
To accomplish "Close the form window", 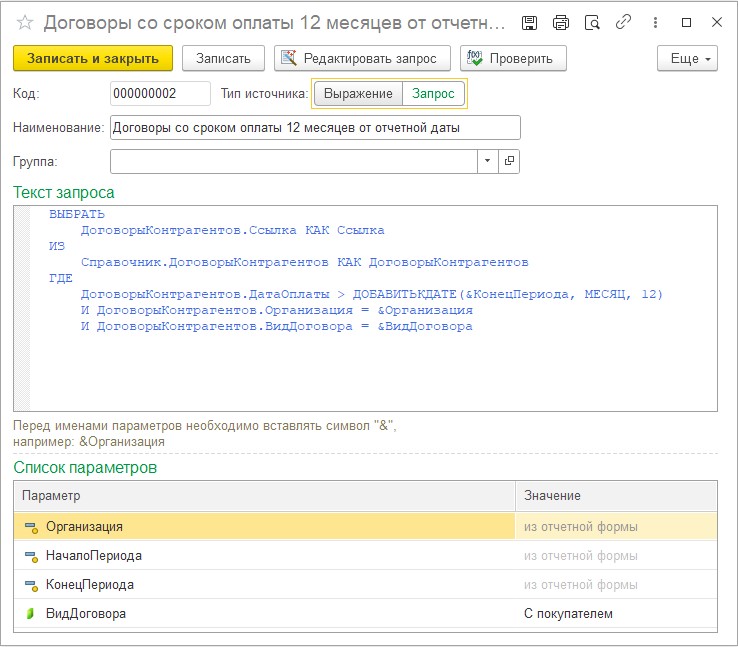I will [717, 22].
